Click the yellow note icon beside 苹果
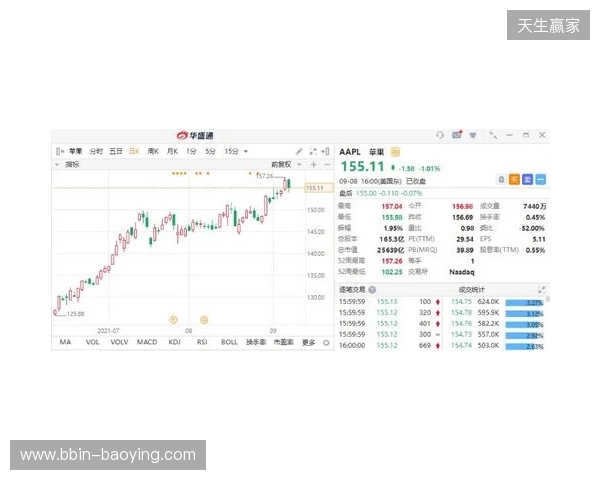The image size is (600, 480). pyautogui.click(x=395, y=152)
